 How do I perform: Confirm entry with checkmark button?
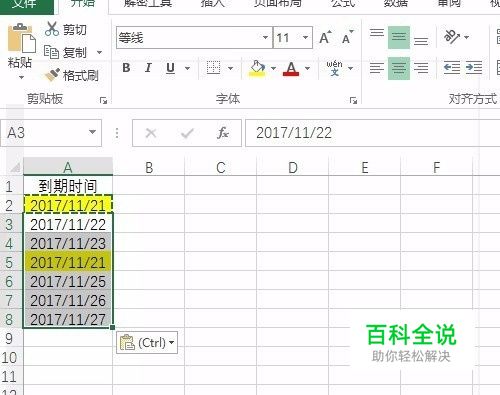click(x=187, y=133)
